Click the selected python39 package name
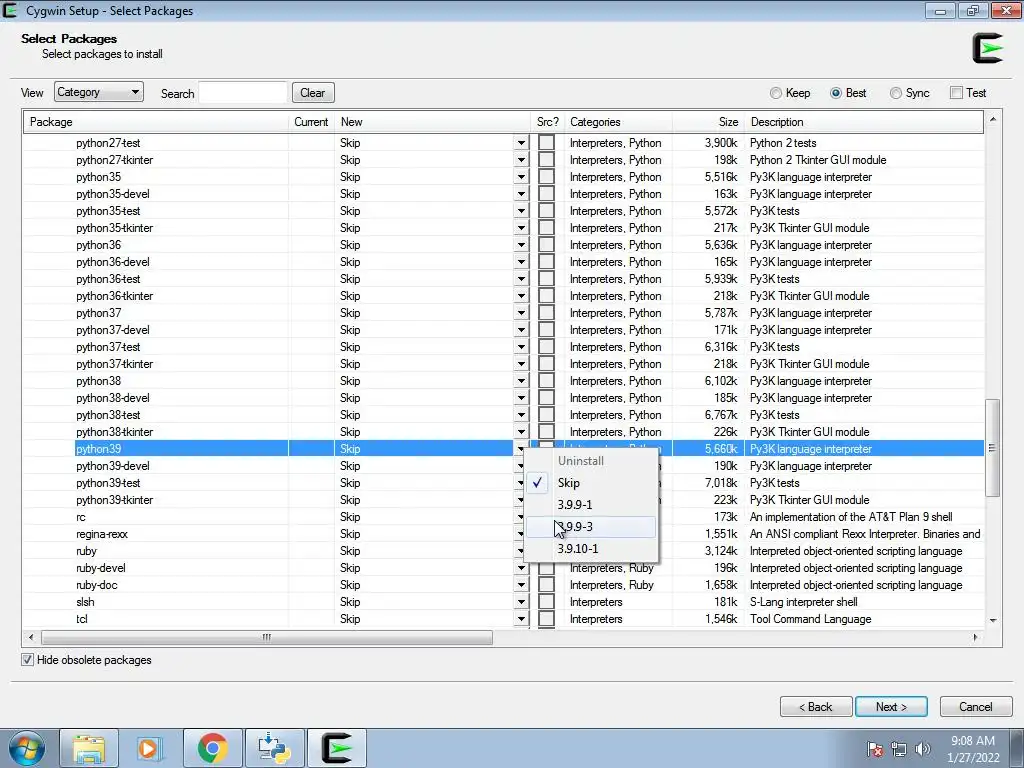Image resolution: width=1024 pixels, height=768 pixels. 99,449
